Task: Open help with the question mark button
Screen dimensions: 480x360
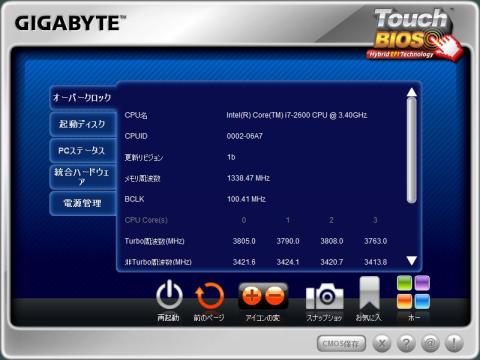Action: point(406,343)
